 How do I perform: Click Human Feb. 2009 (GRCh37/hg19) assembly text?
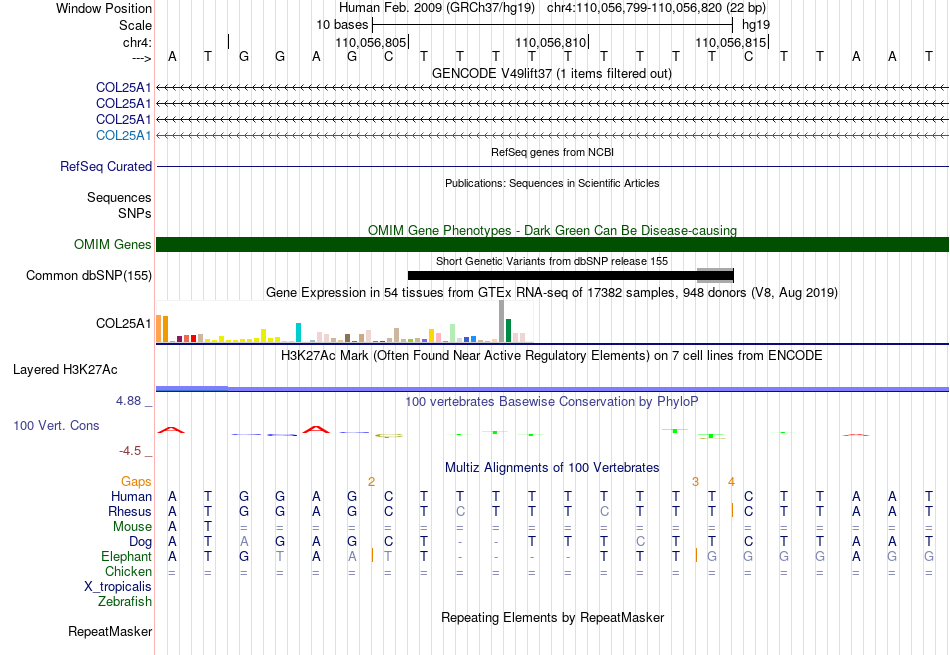[x=437, y=8]
